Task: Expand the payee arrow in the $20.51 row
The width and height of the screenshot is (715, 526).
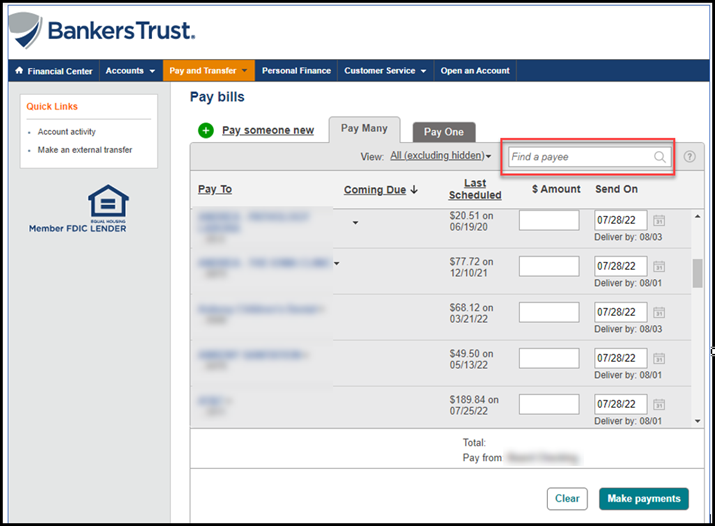Action: click(x=355, y=223)
